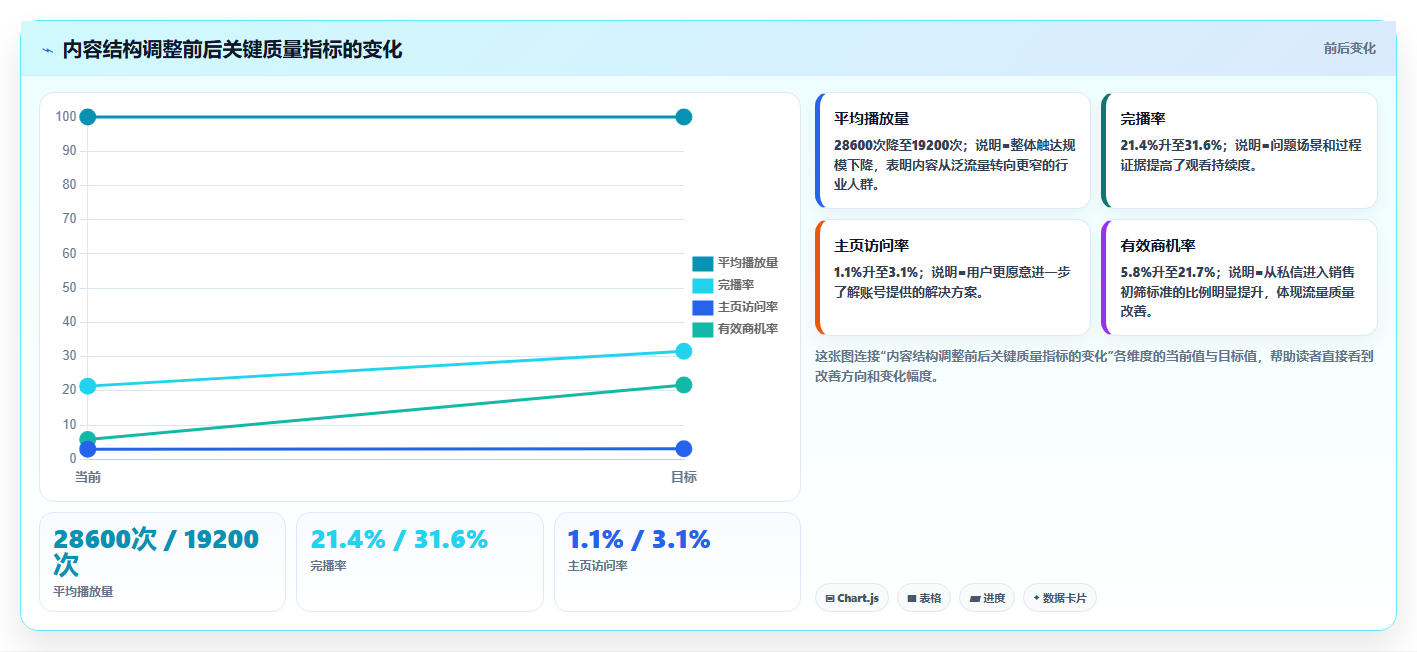Click the 有效商机率 data point at 目标
Screen dimensions: 1417x652
point(684,385)
